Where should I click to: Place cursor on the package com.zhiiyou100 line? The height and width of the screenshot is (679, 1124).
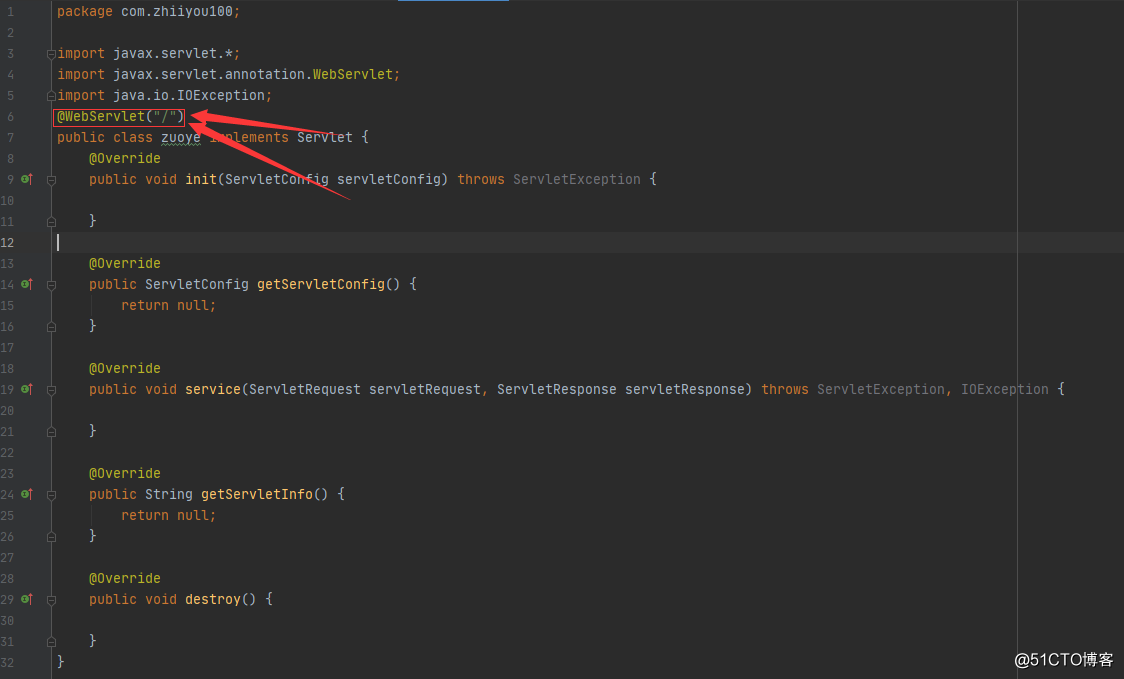[x=148, y=11]
